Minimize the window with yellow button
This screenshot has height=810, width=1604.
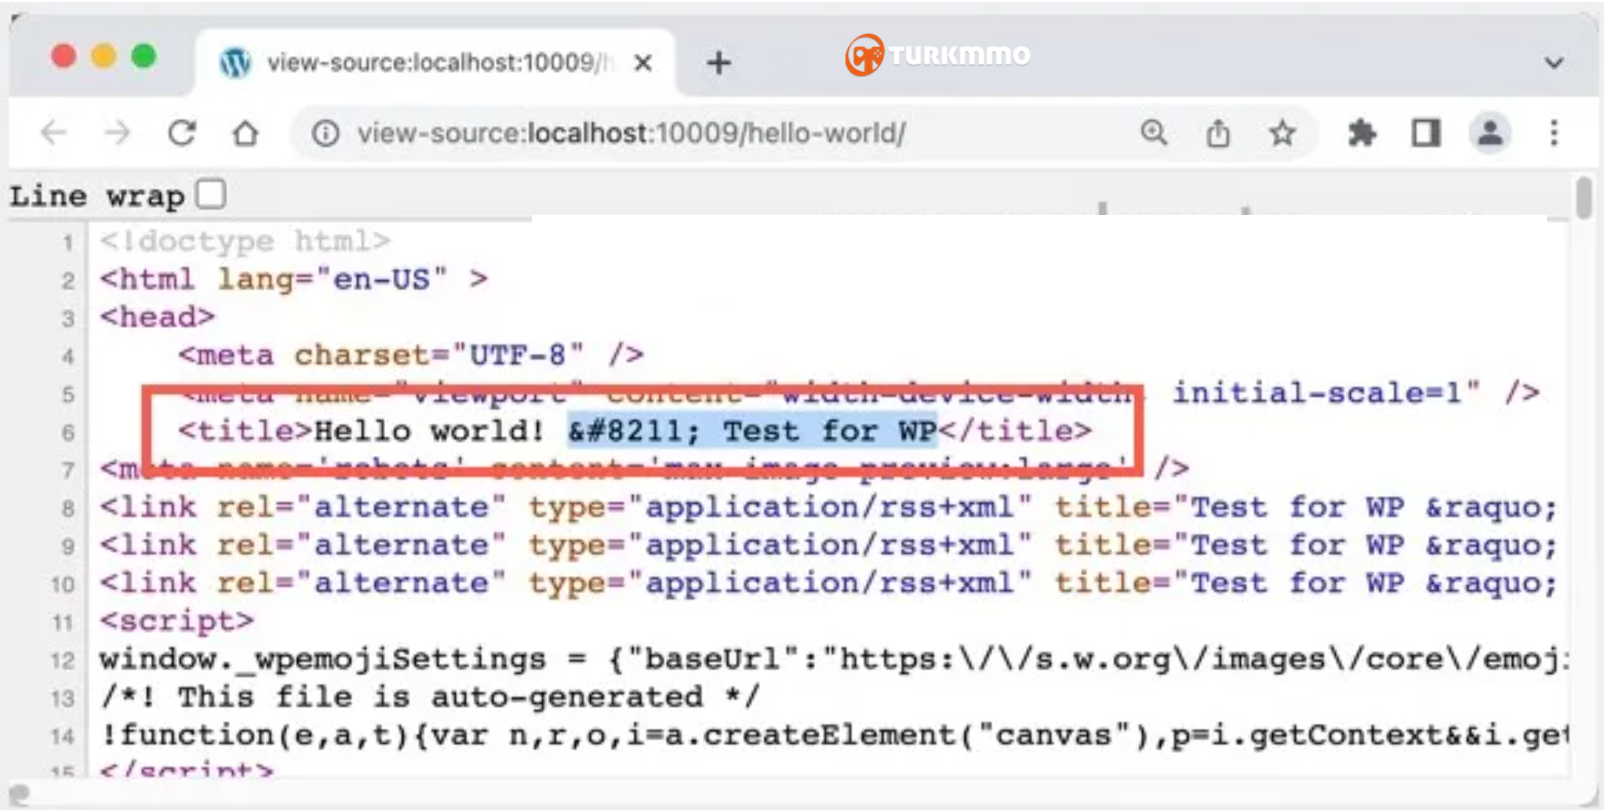pyautogui.click(x=104, y=56)
